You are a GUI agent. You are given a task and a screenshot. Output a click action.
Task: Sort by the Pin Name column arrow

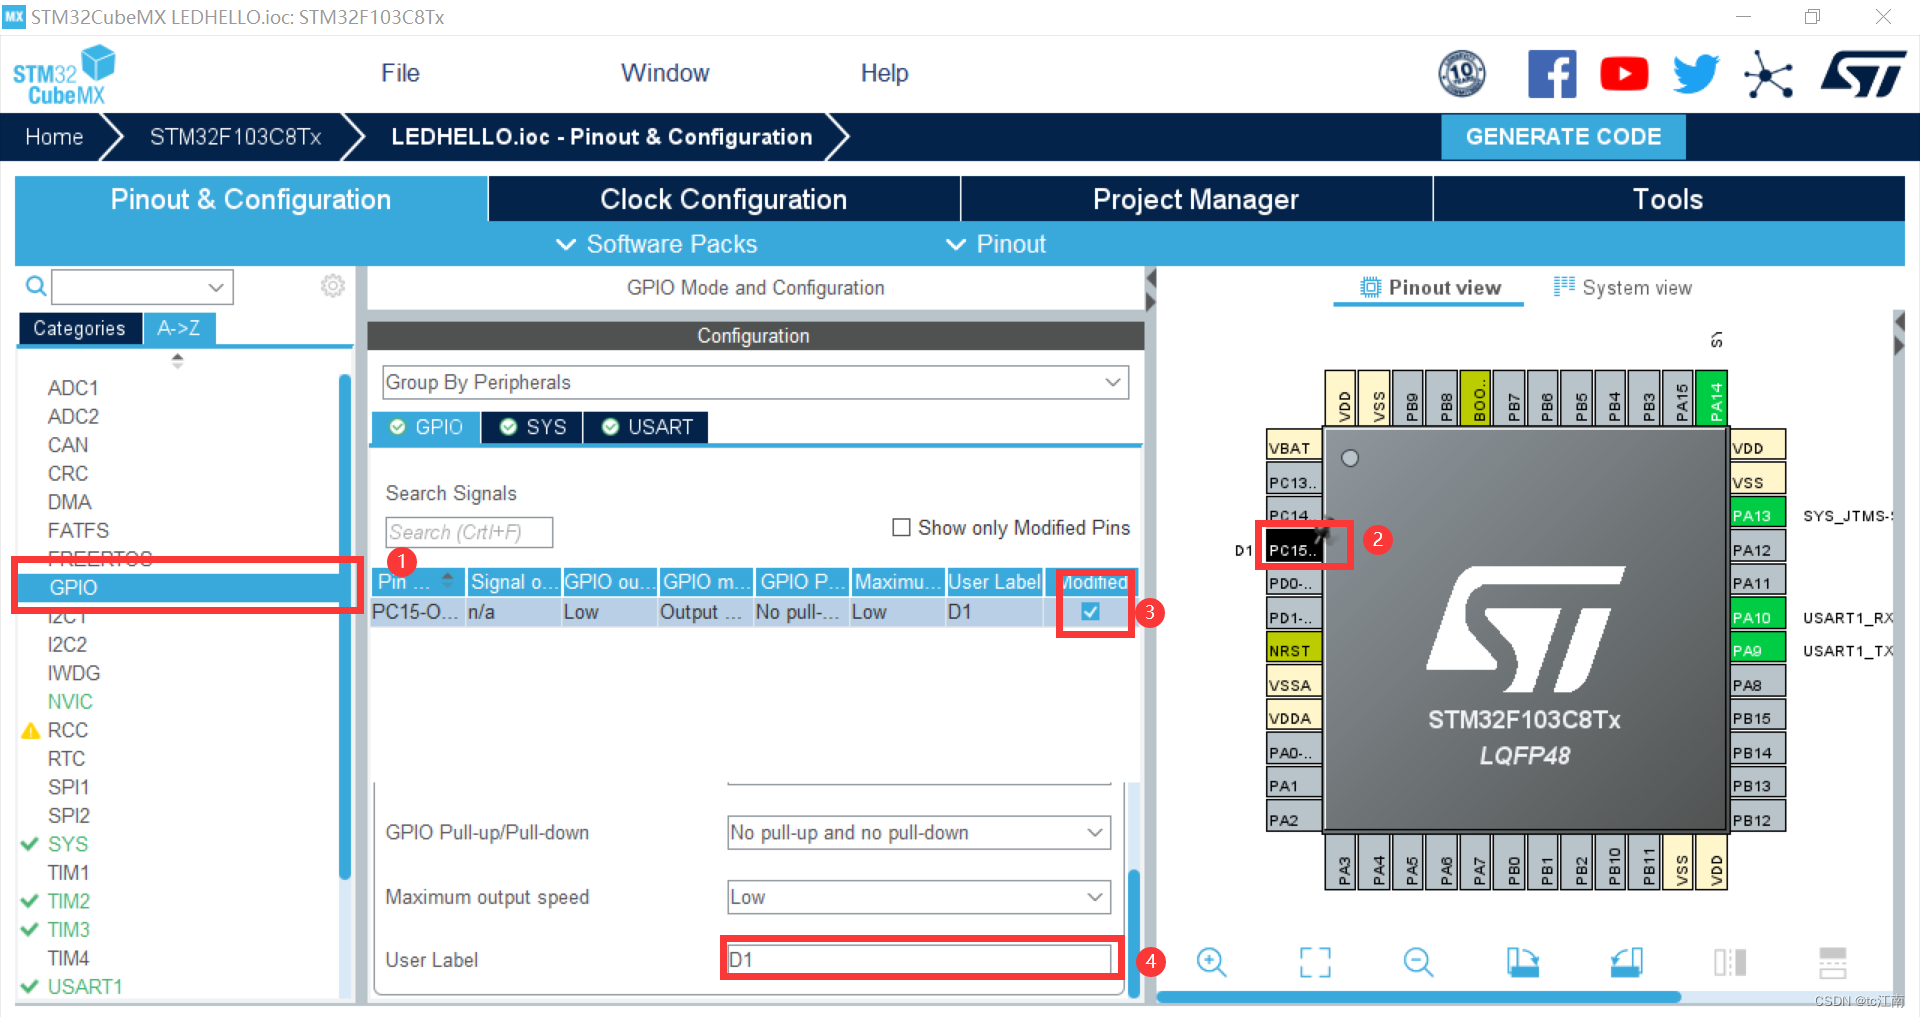[x=447, y=581]
